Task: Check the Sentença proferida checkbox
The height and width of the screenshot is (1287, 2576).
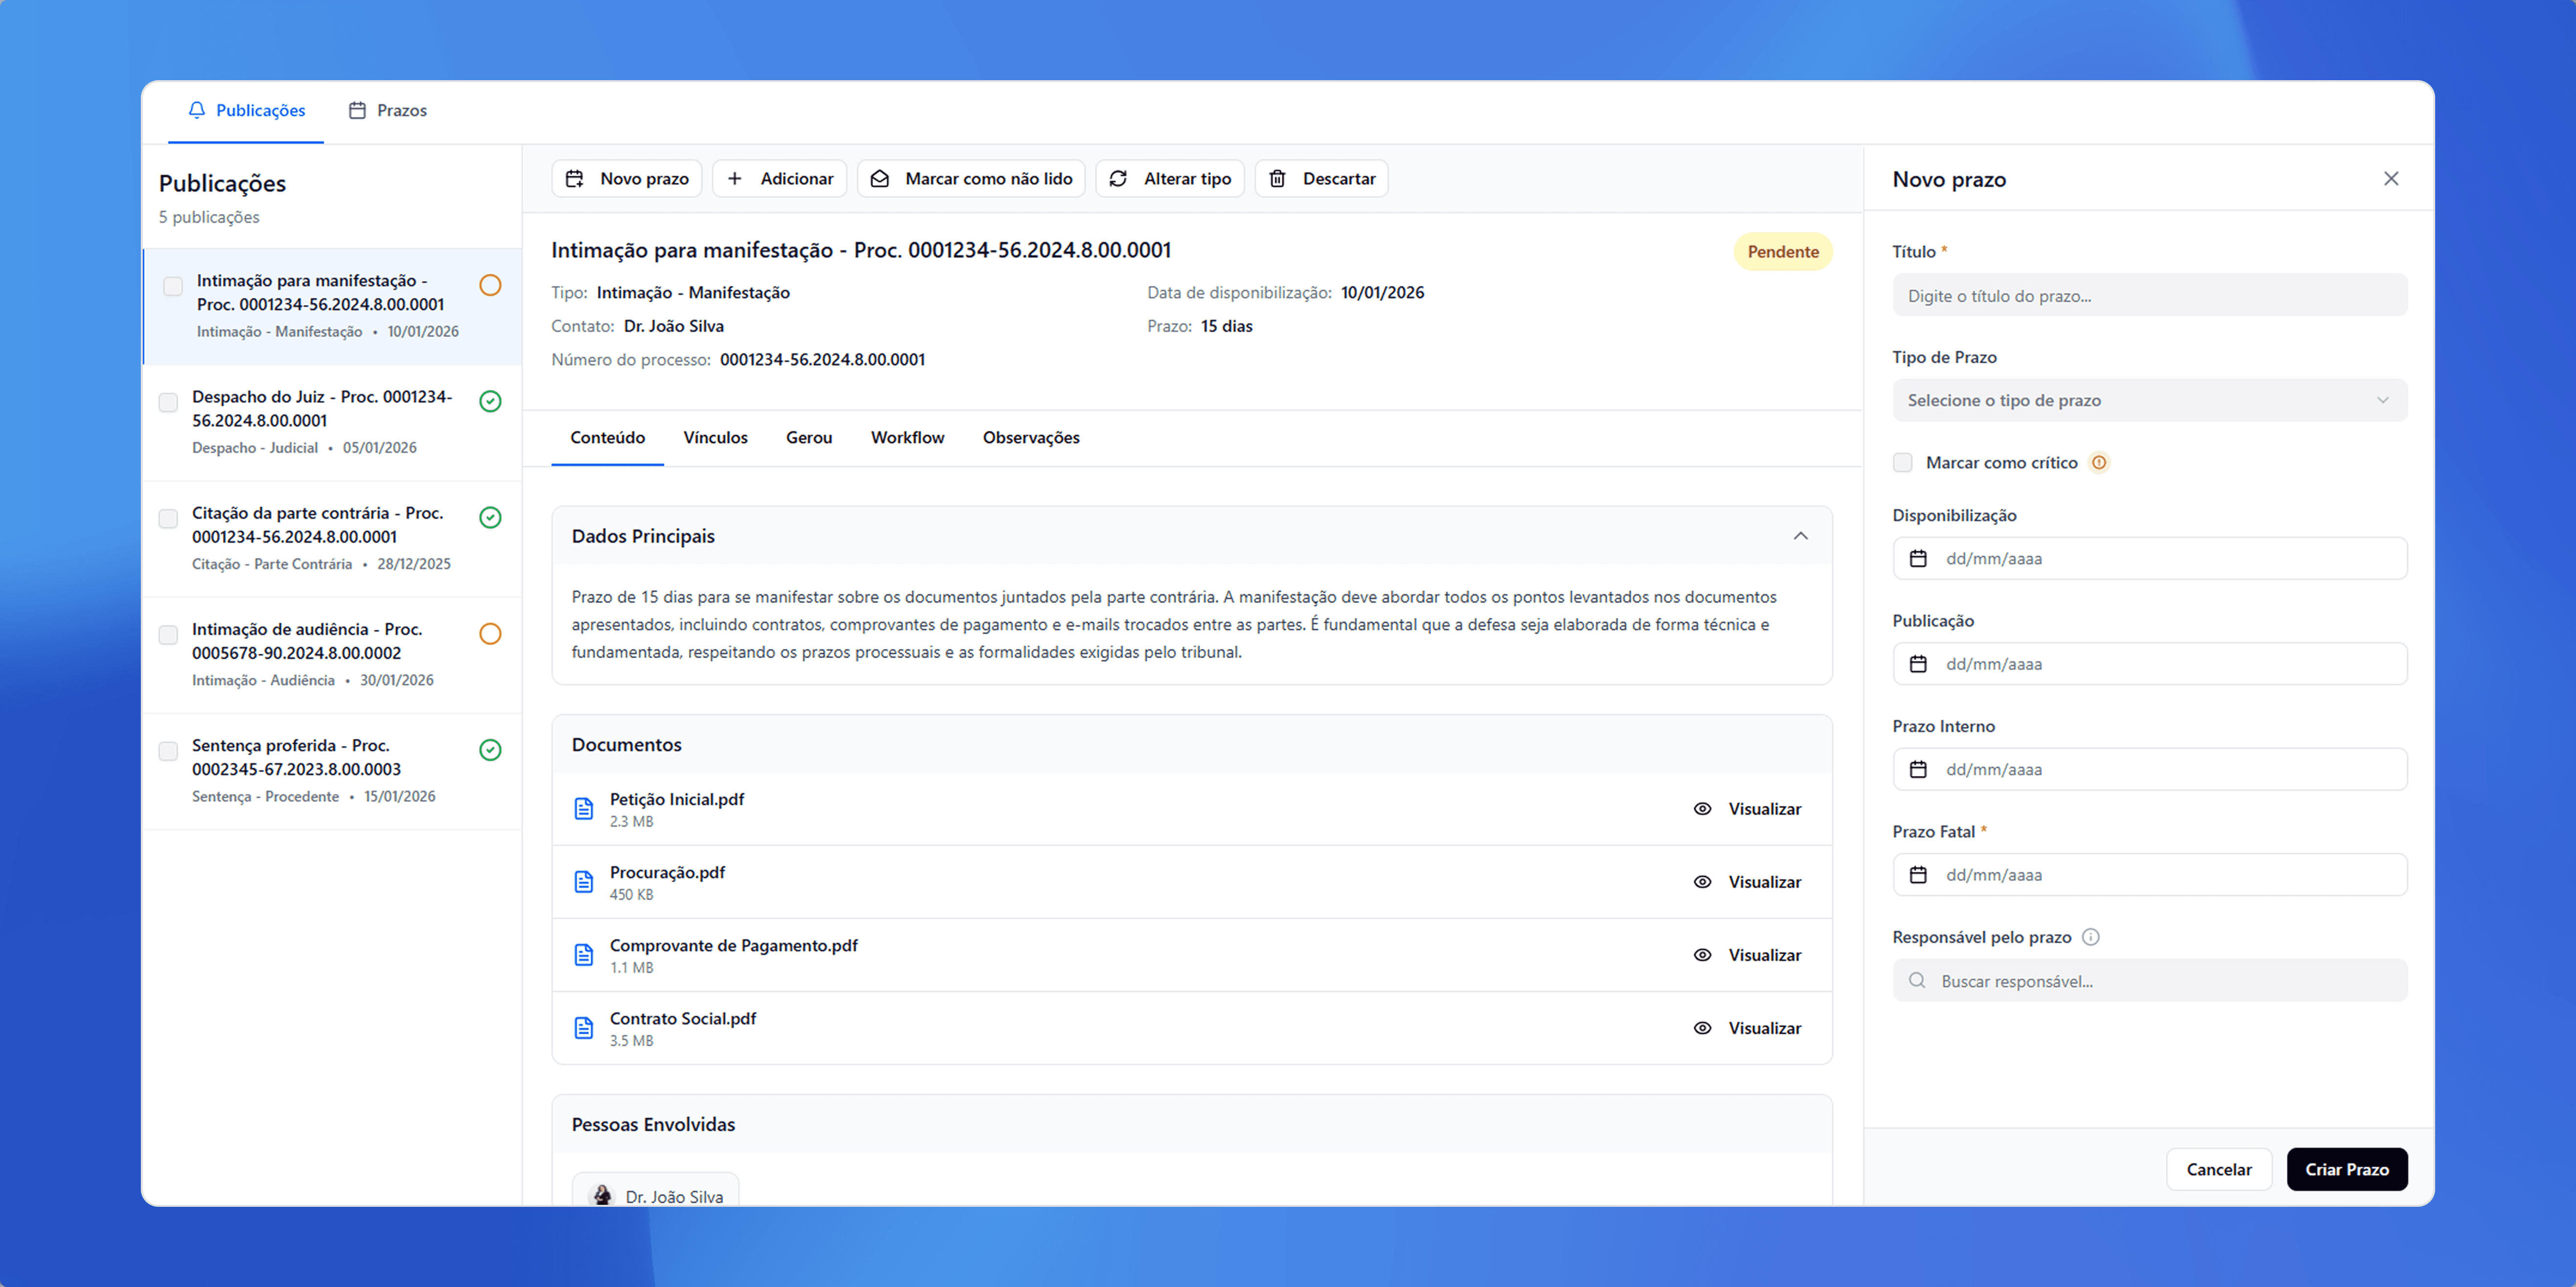Action: (x=168, y=751)
